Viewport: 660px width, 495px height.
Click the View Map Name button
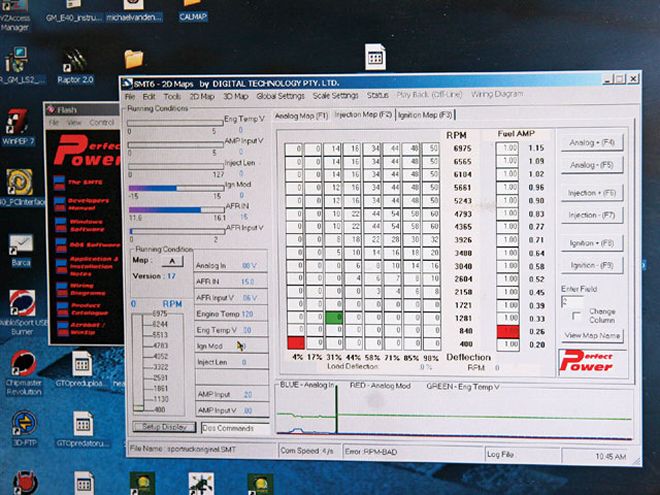593,335
